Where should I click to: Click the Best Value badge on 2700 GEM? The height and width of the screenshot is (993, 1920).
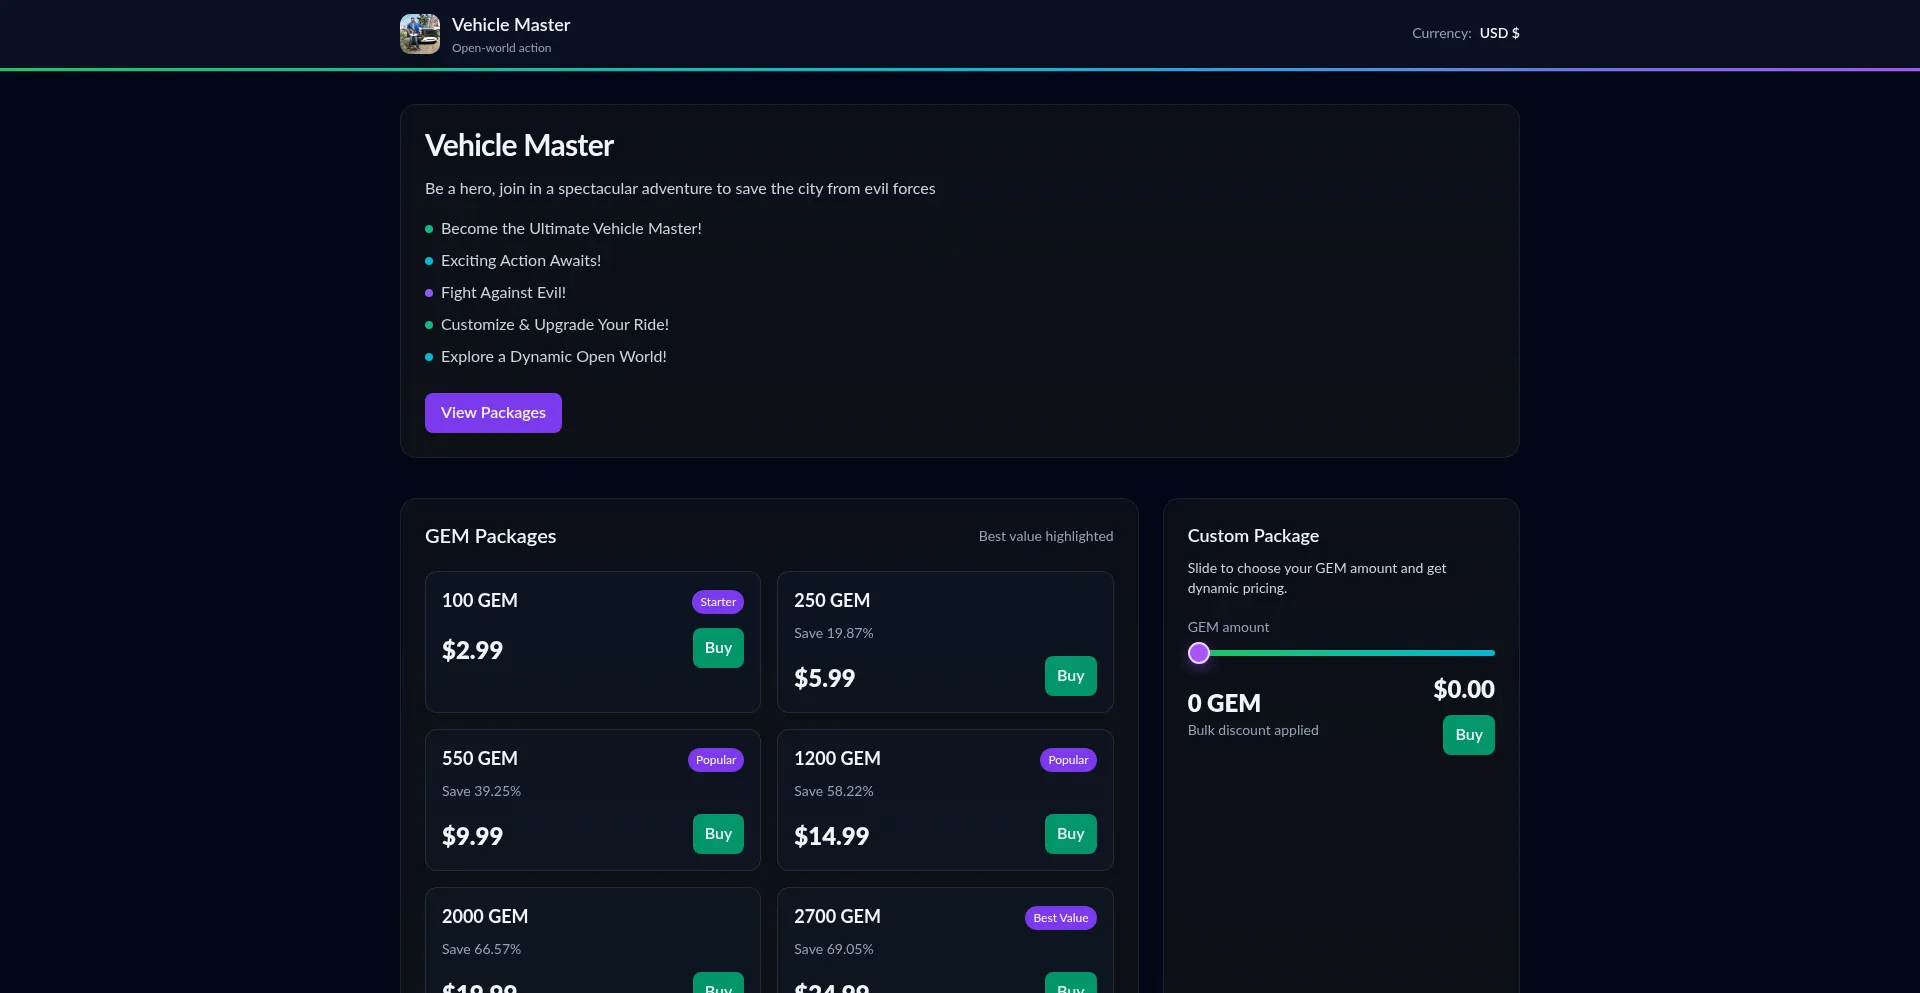point(1060,918)
